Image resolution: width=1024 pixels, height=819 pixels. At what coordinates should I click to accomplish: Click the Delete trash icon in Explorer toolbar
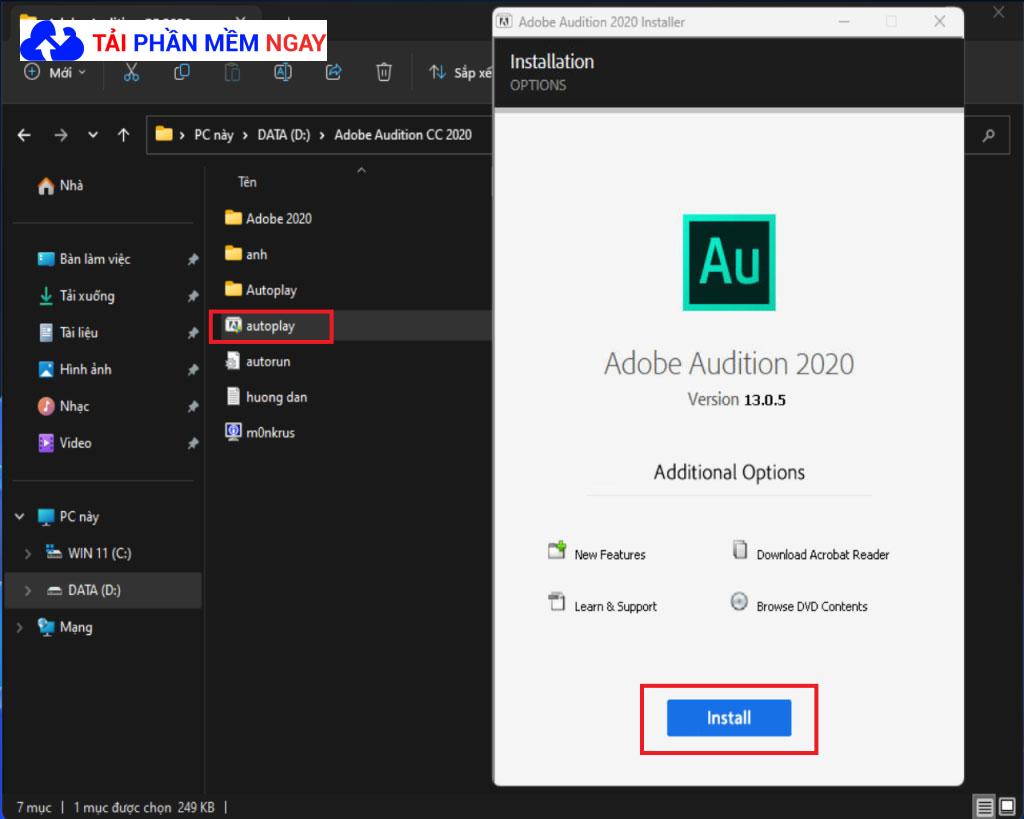(384, 72)
